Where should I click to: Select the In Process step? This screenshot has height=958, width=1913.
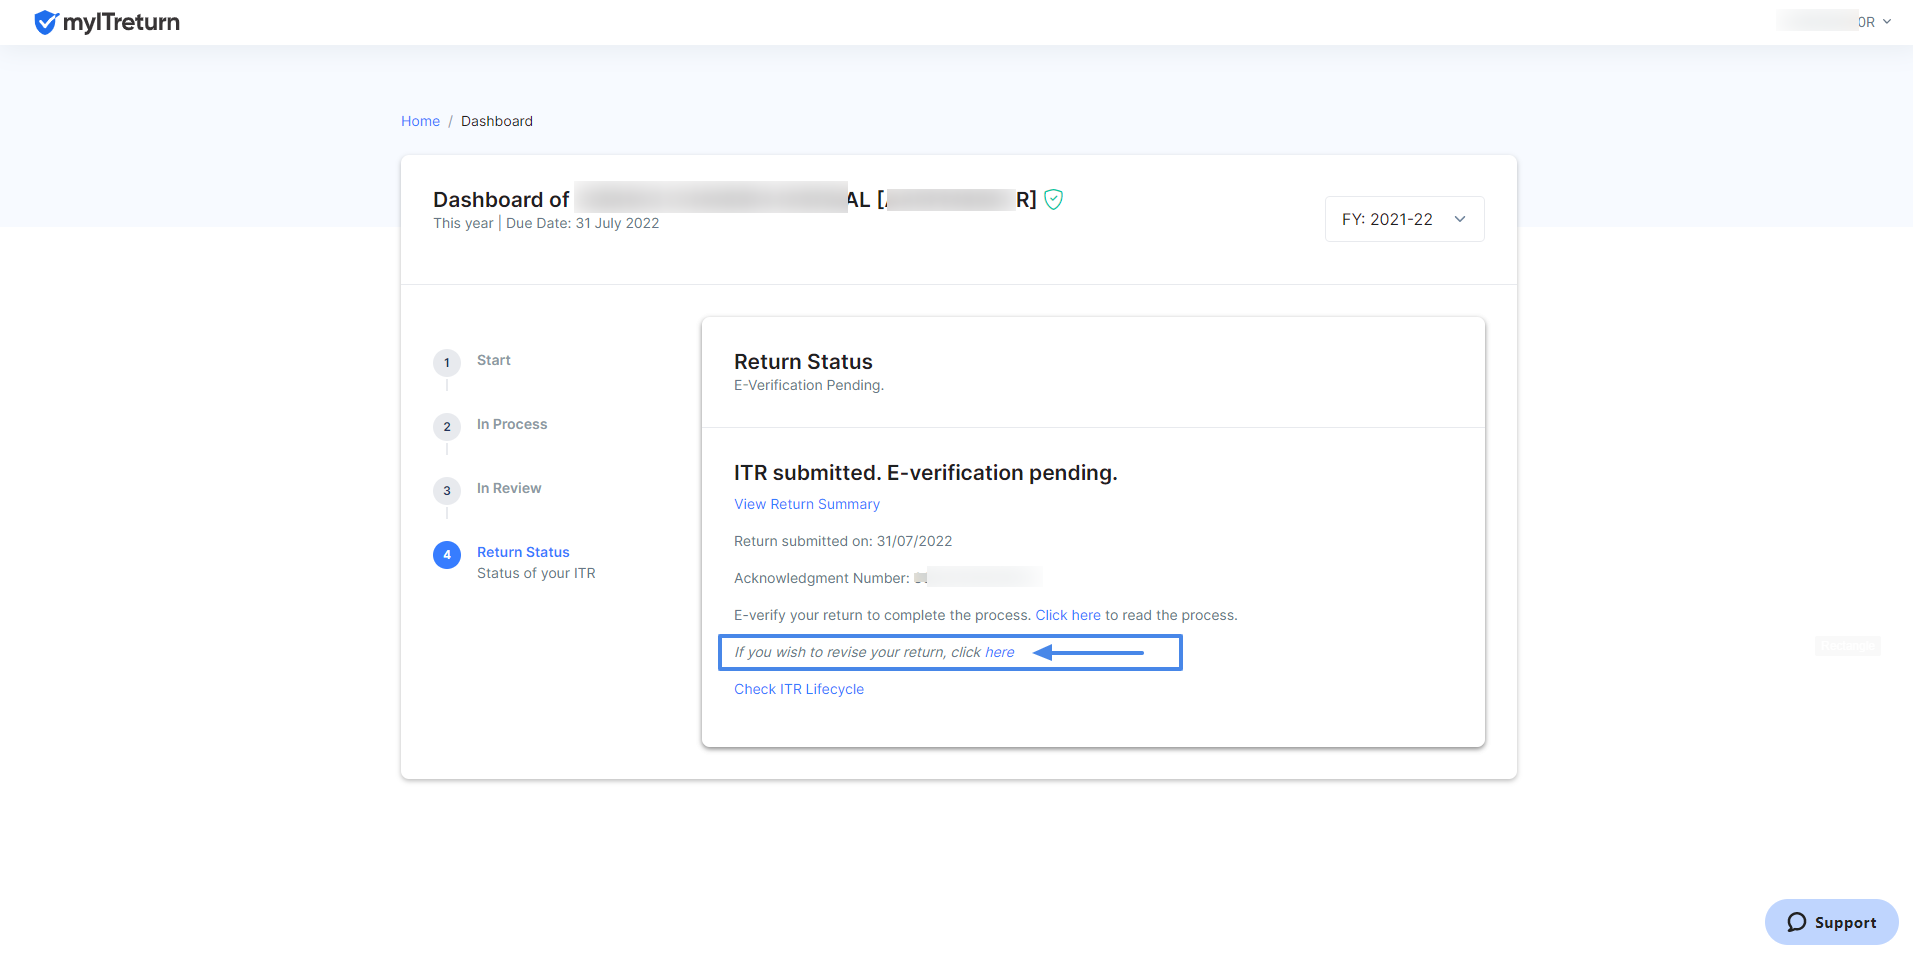point(512,424)
